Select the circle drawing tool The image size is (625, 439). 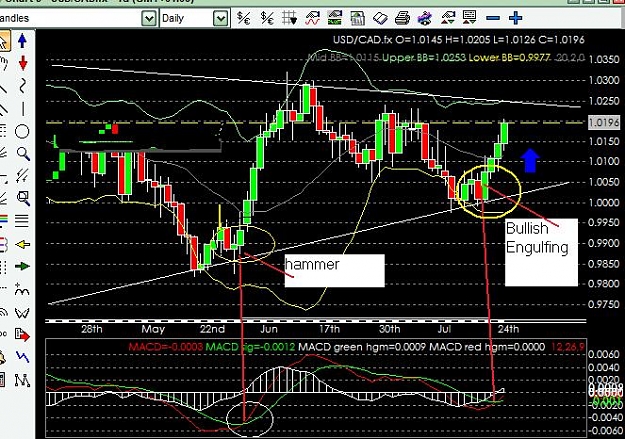(22, 131)
